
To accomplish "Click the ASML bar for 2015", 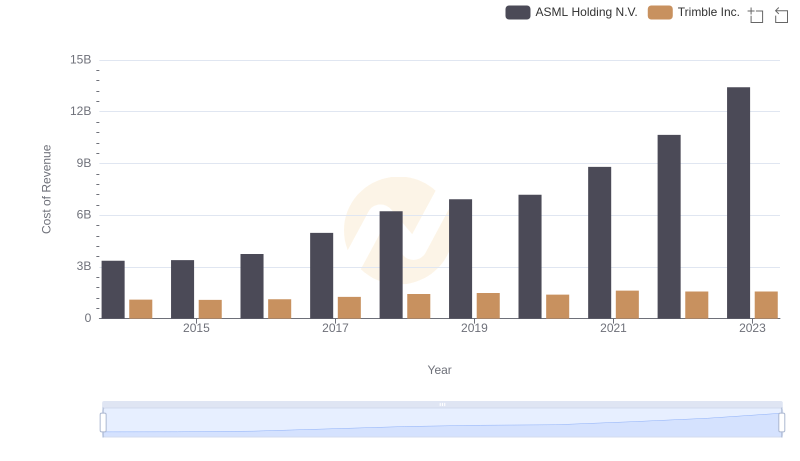I will (183, 289).
